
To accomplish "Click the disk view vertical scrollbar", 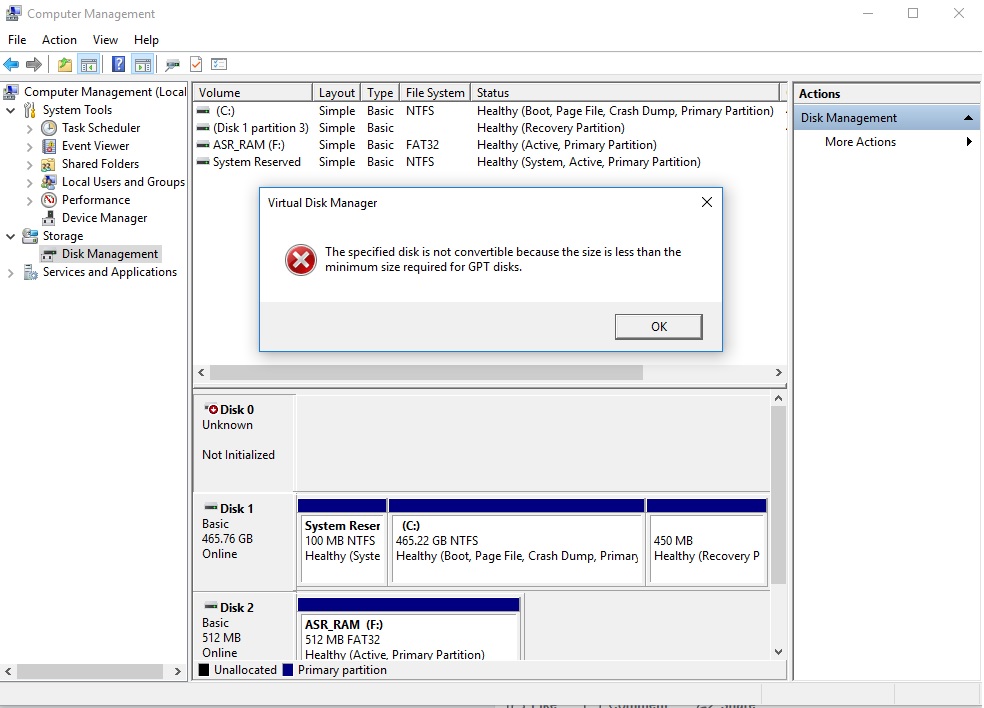I will pyautogui.click(x=778, y=495).
